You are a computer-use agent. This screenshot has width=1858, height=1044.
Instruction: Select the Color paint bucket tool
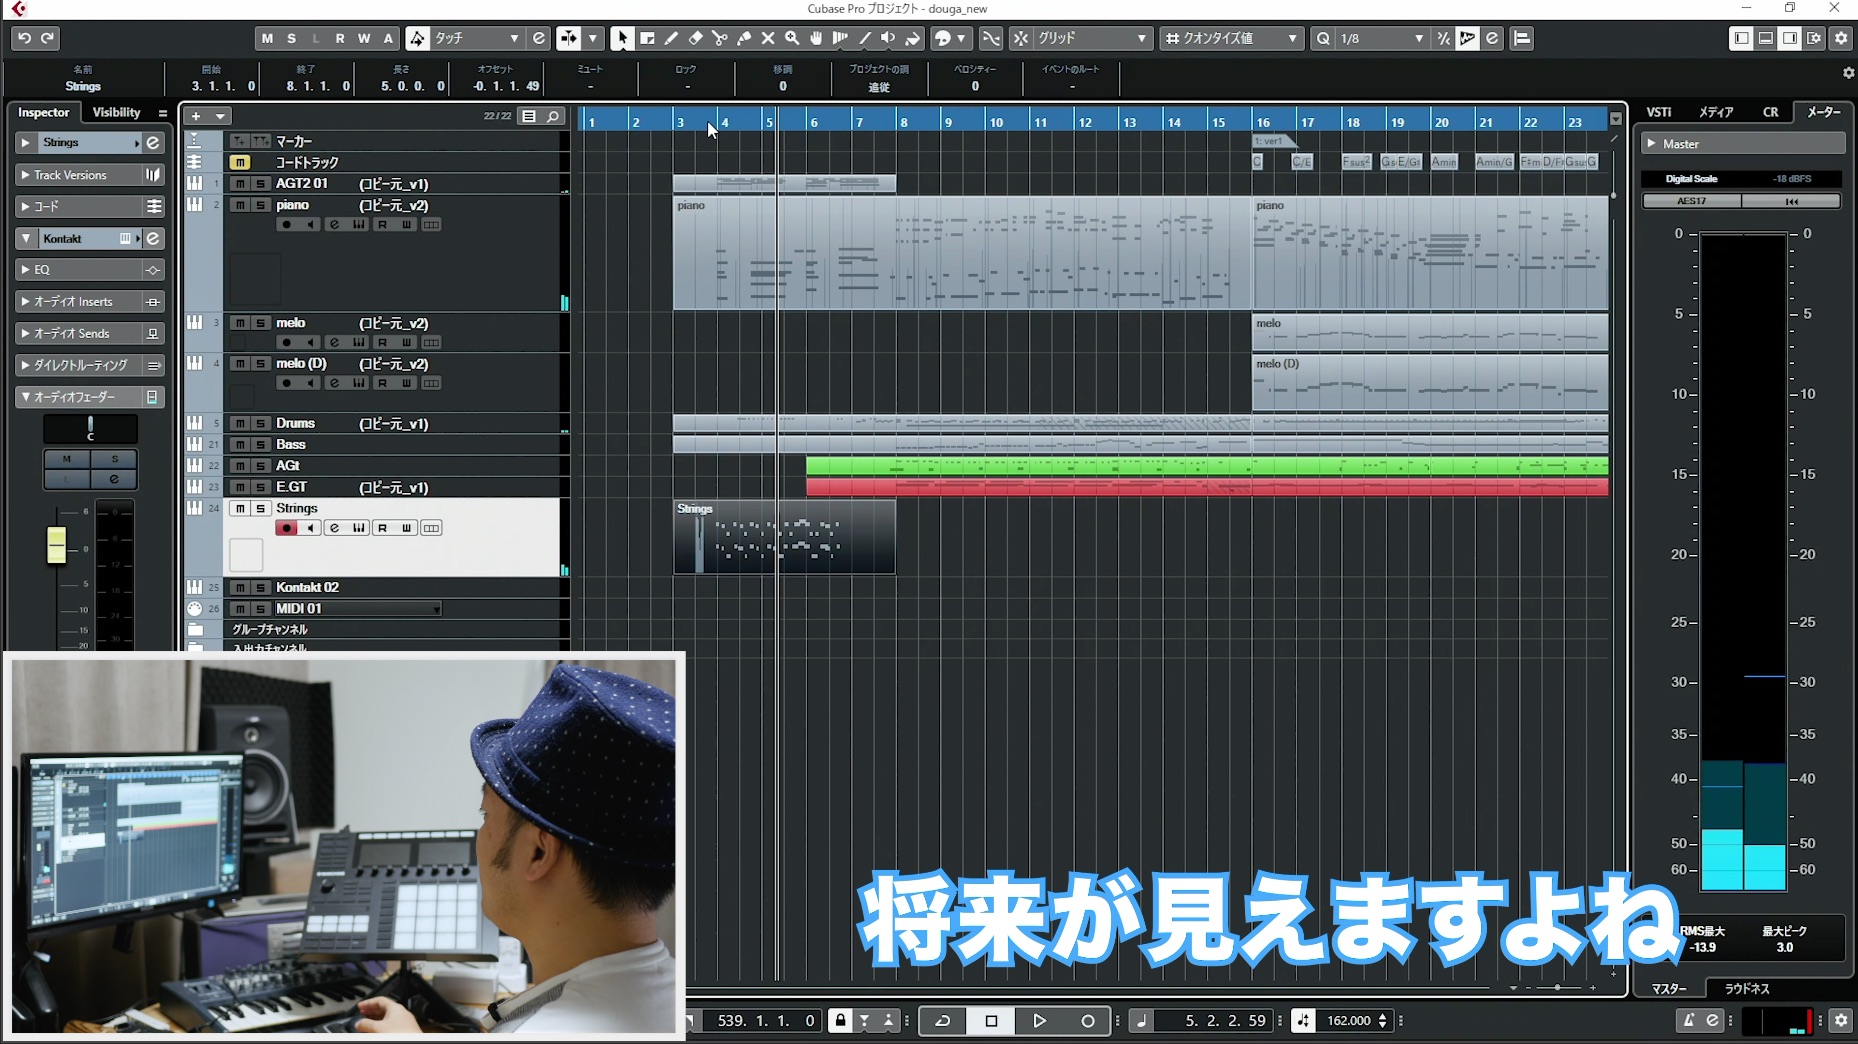pos(912,38)
